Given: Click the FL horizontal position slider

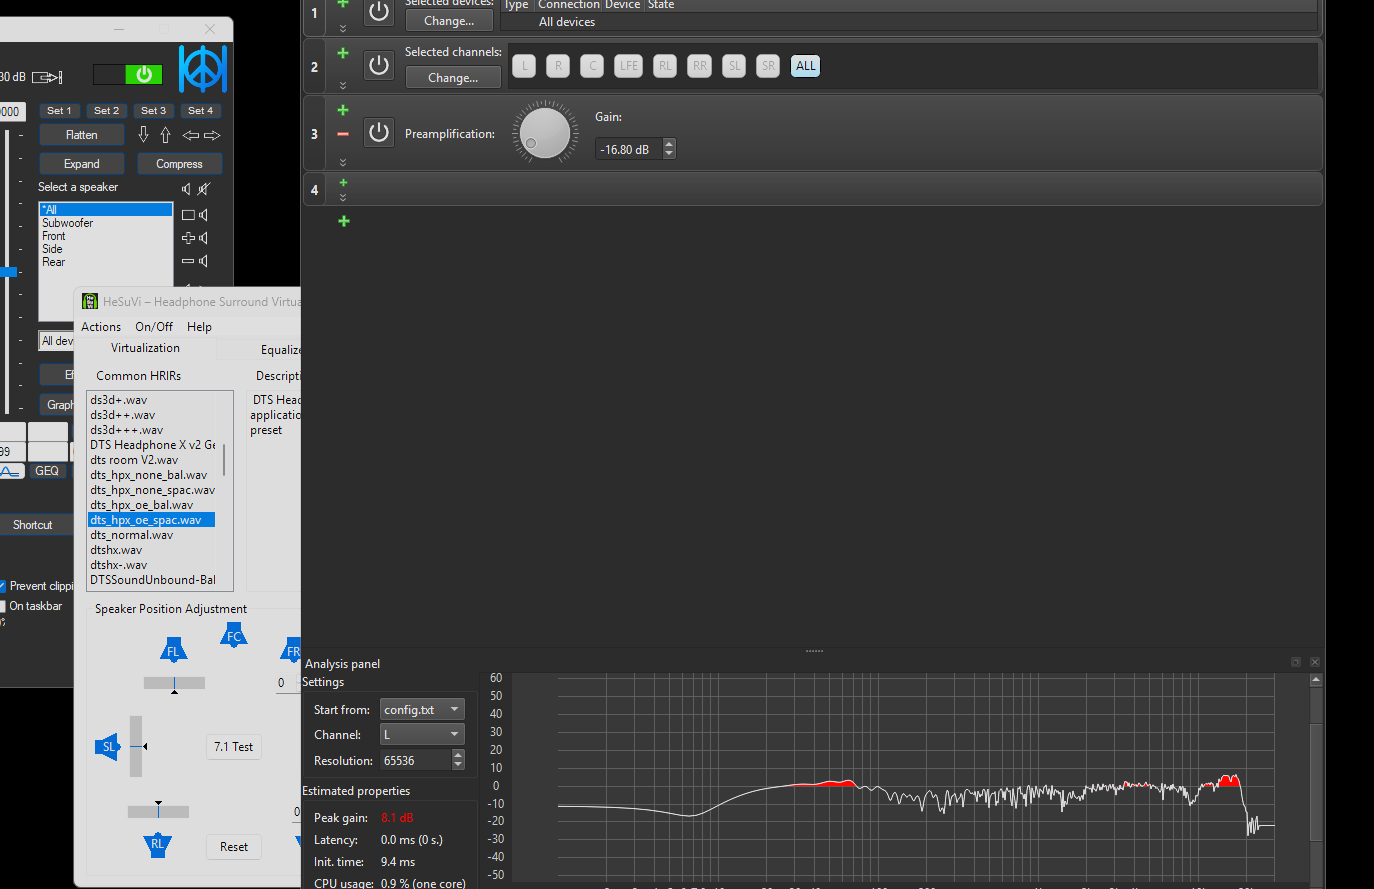Looking at the screenshot, I should coord(174,683).
